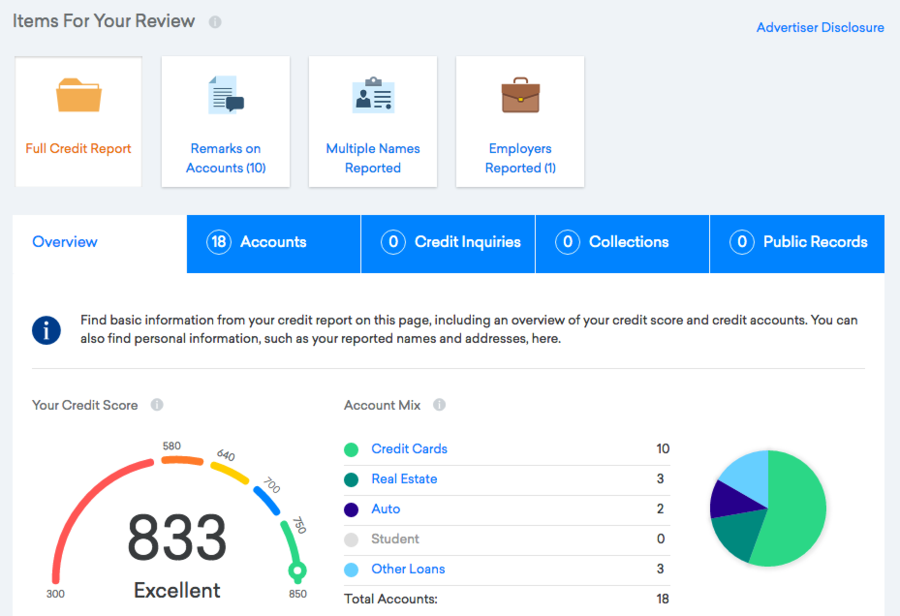Select the Collections tab
This screenshot has width=900, height=616.
pyautogui.click(x=622, y=242)
